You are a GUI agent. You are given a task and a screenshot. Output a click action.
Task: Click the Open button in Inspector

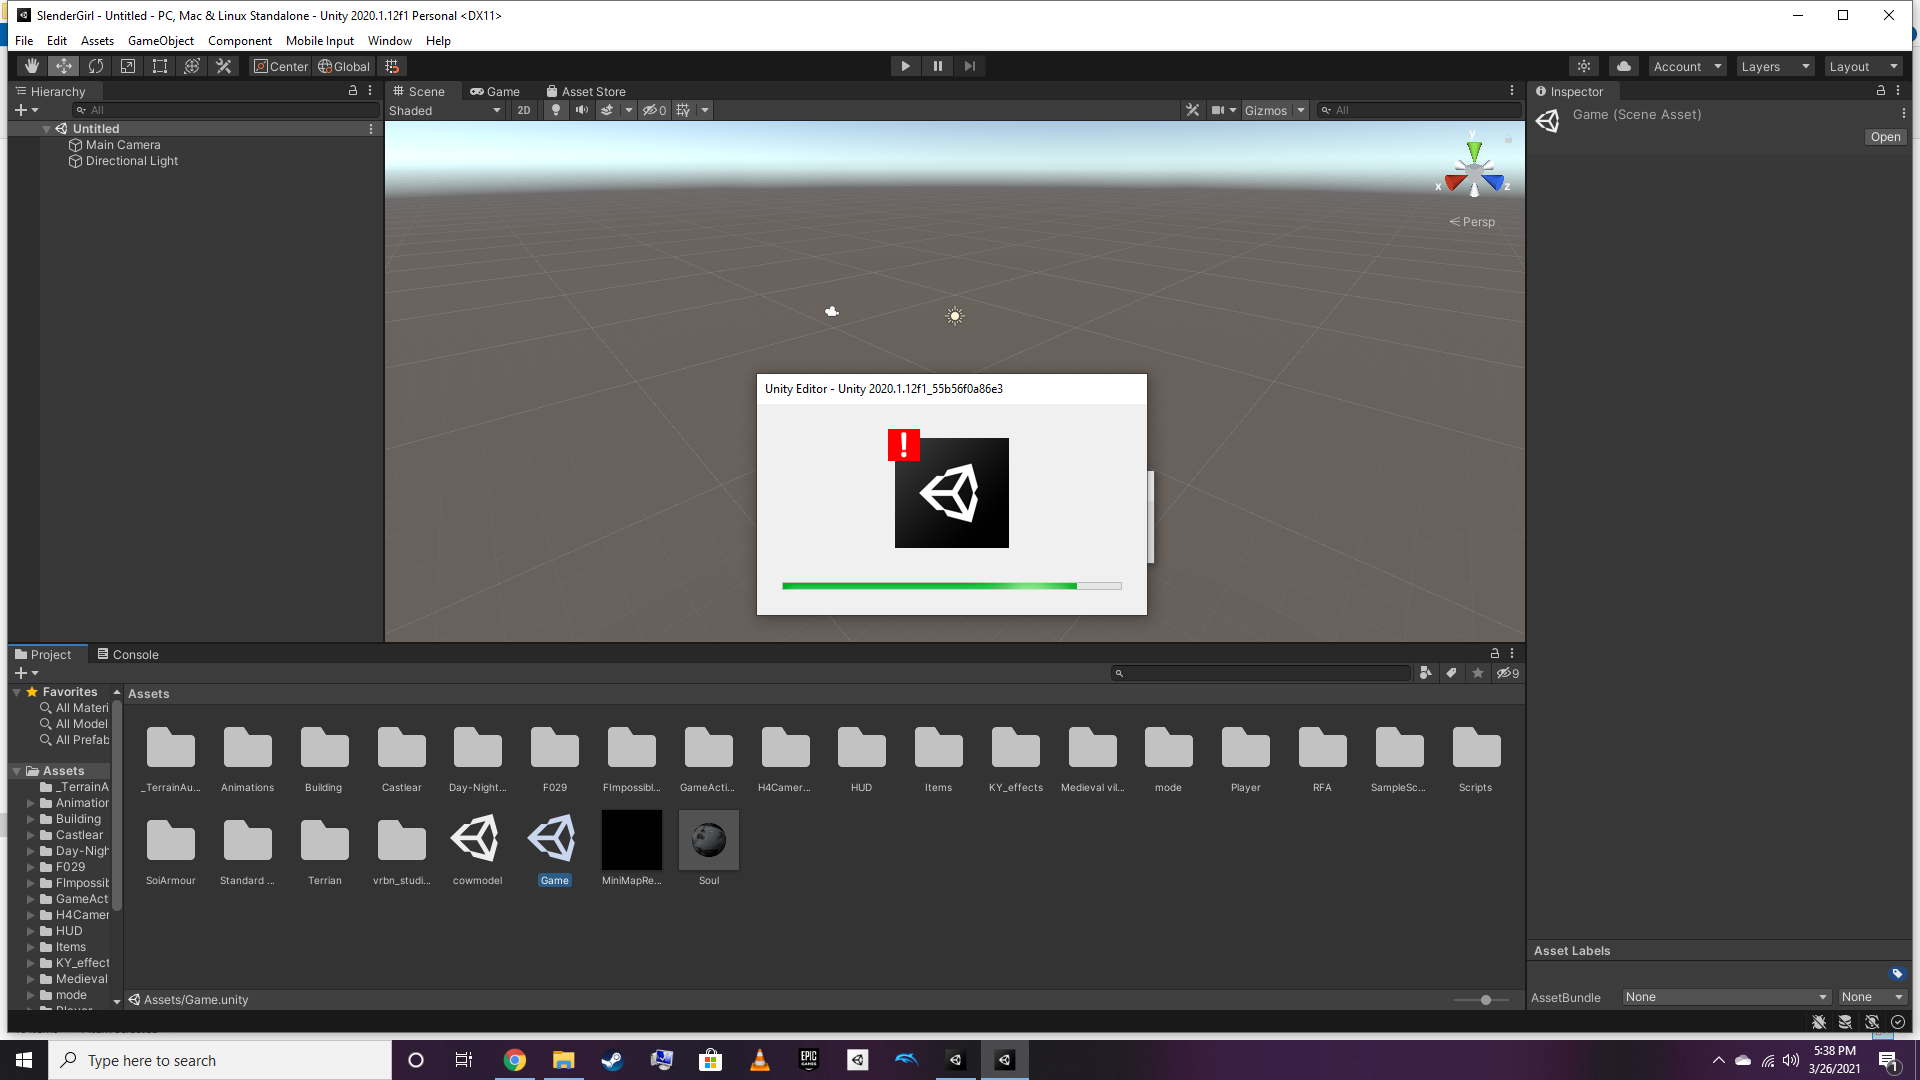1885,137
